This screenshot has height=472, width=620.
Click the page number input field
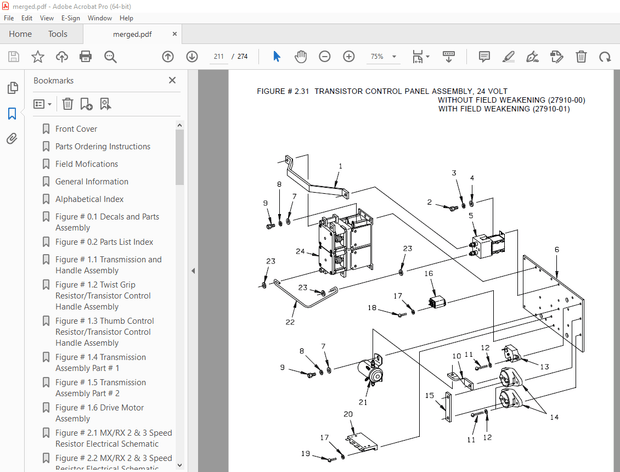219,57
